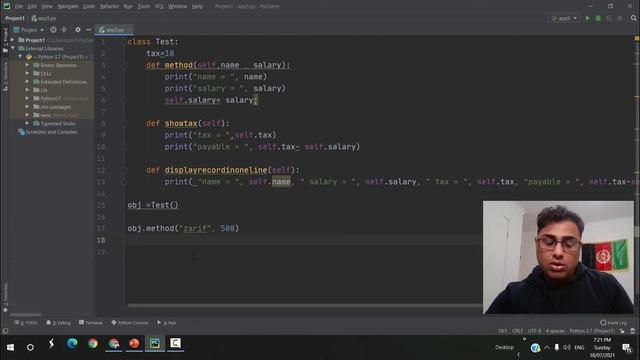Viewport: 640px width, 360px height.
Task: Expand the Lib folder
Action: coord(27,90)
